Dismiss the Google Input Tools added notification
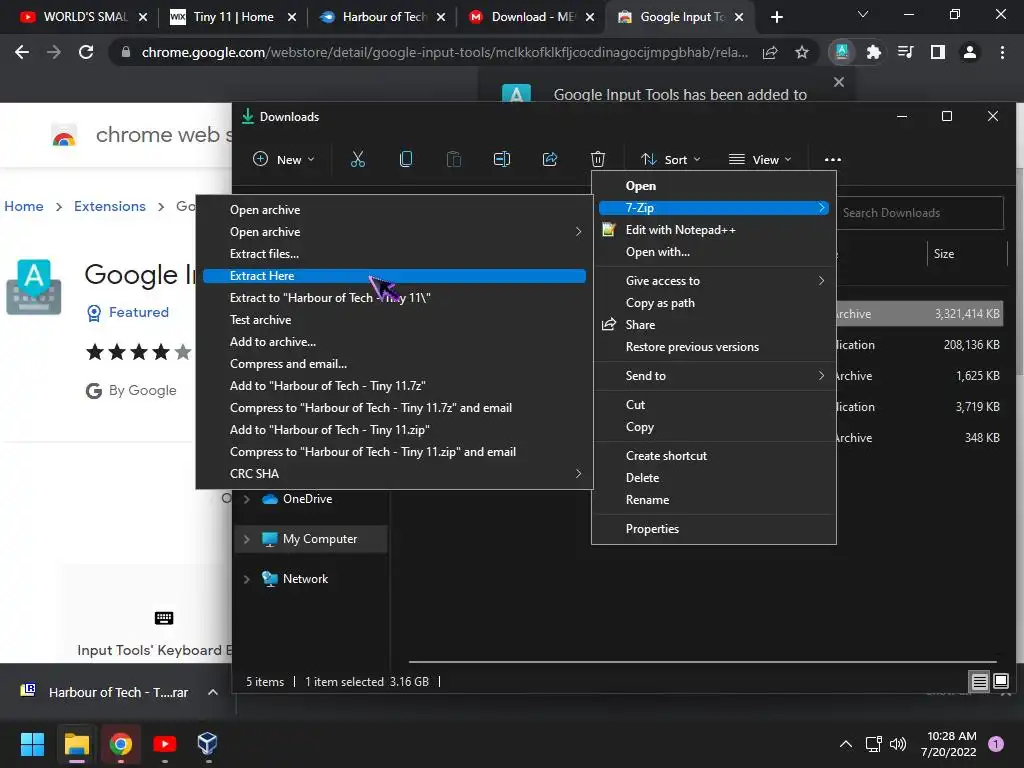 [x=839, y=82]
